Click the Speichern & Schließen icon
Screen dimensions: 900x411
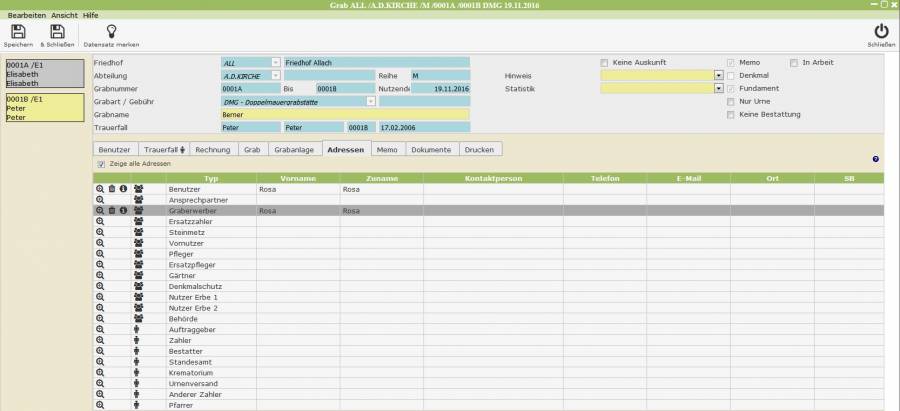(x=57, y=32)
